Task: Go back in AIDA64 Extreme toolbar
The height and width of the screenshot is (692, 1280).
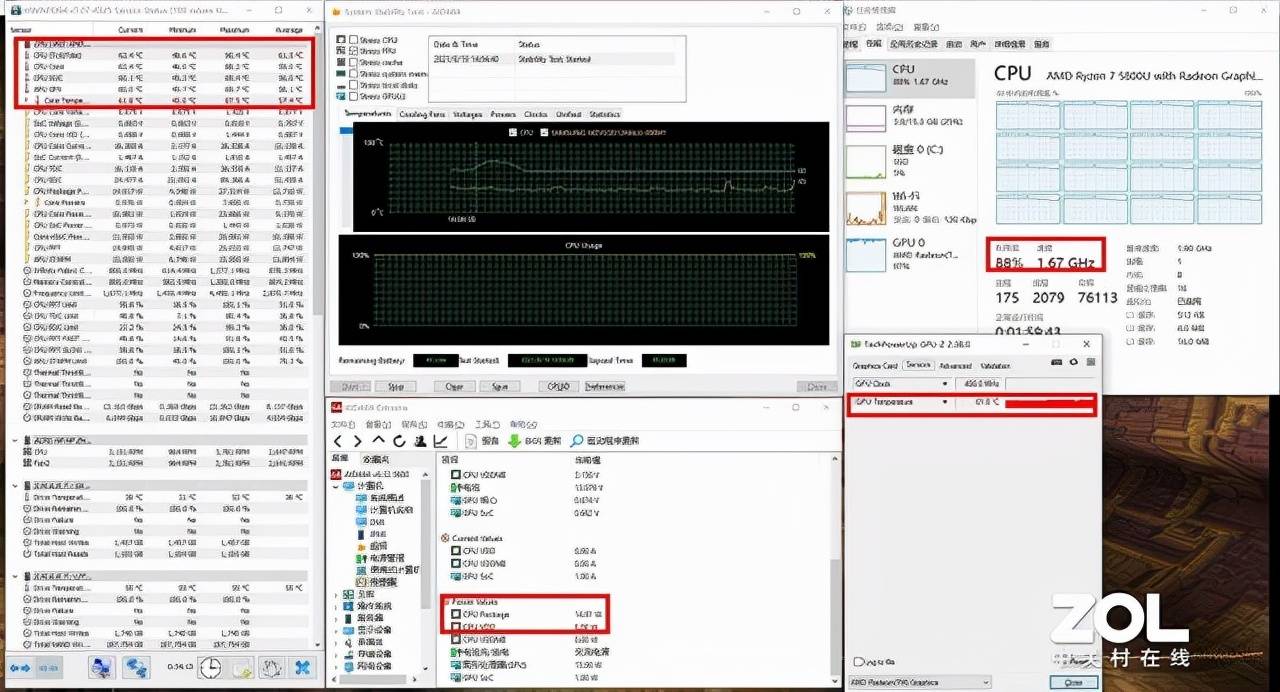Action: point(339,441)
